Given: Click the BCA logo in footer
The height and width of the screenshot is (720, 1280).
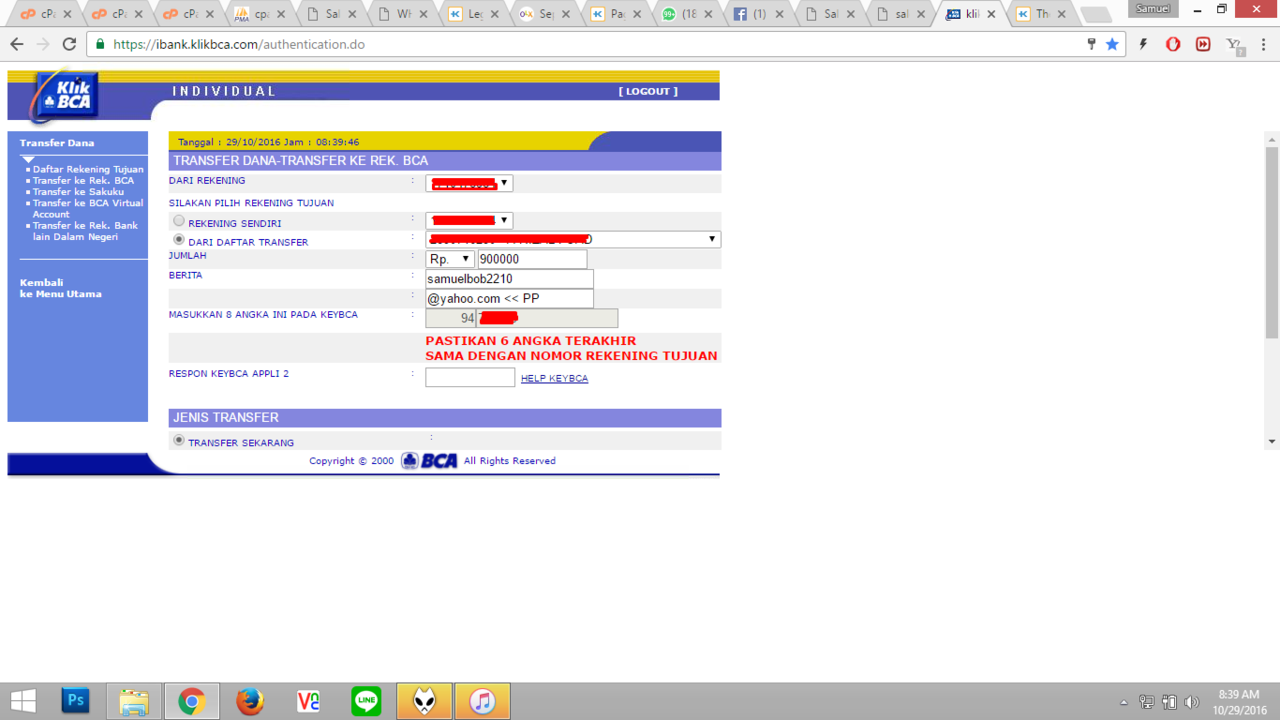Looking at the screenshot, I should pos(429,461).
